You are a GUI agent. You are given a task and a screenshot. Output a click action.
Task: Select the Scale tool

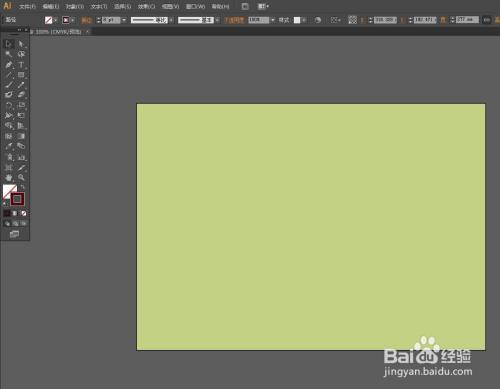[21, 105]
